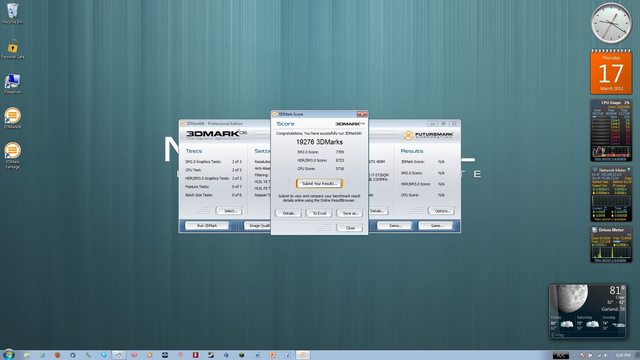640x360 pixels.
Task: Click the Drives Meter gadget
Action: point(611,244)
